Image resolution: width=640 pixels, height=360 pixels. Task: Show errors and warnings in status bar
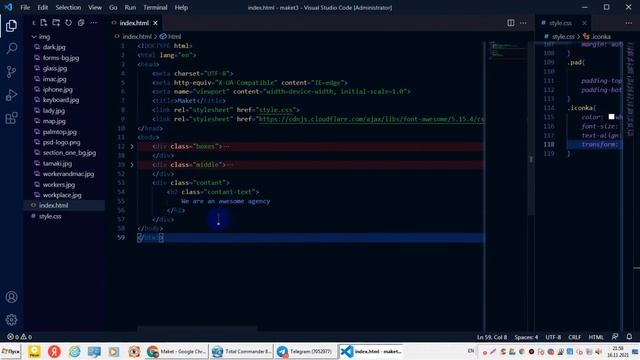[x=19, y=337]
